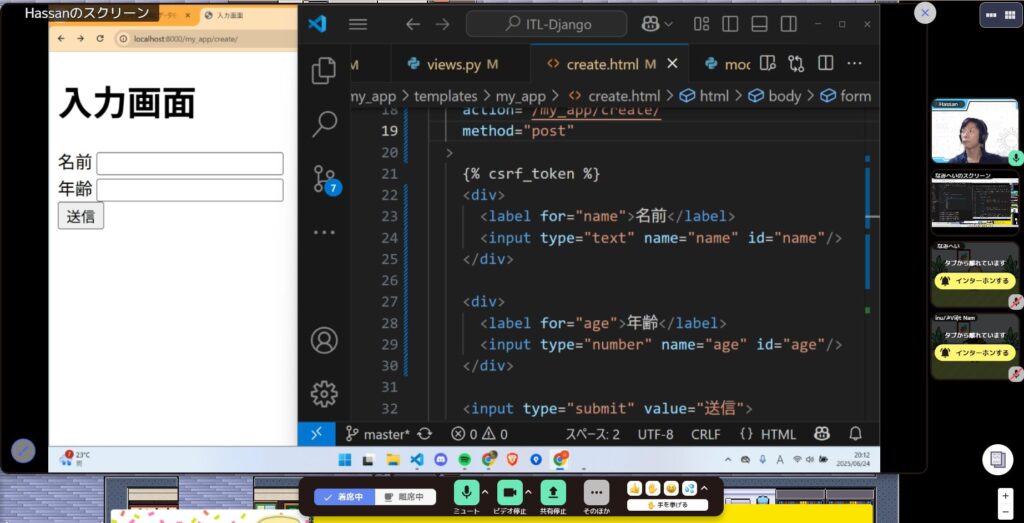Click the thumbs up reaction emoji
The image size is (1024, 523).
tap(634, 488)
